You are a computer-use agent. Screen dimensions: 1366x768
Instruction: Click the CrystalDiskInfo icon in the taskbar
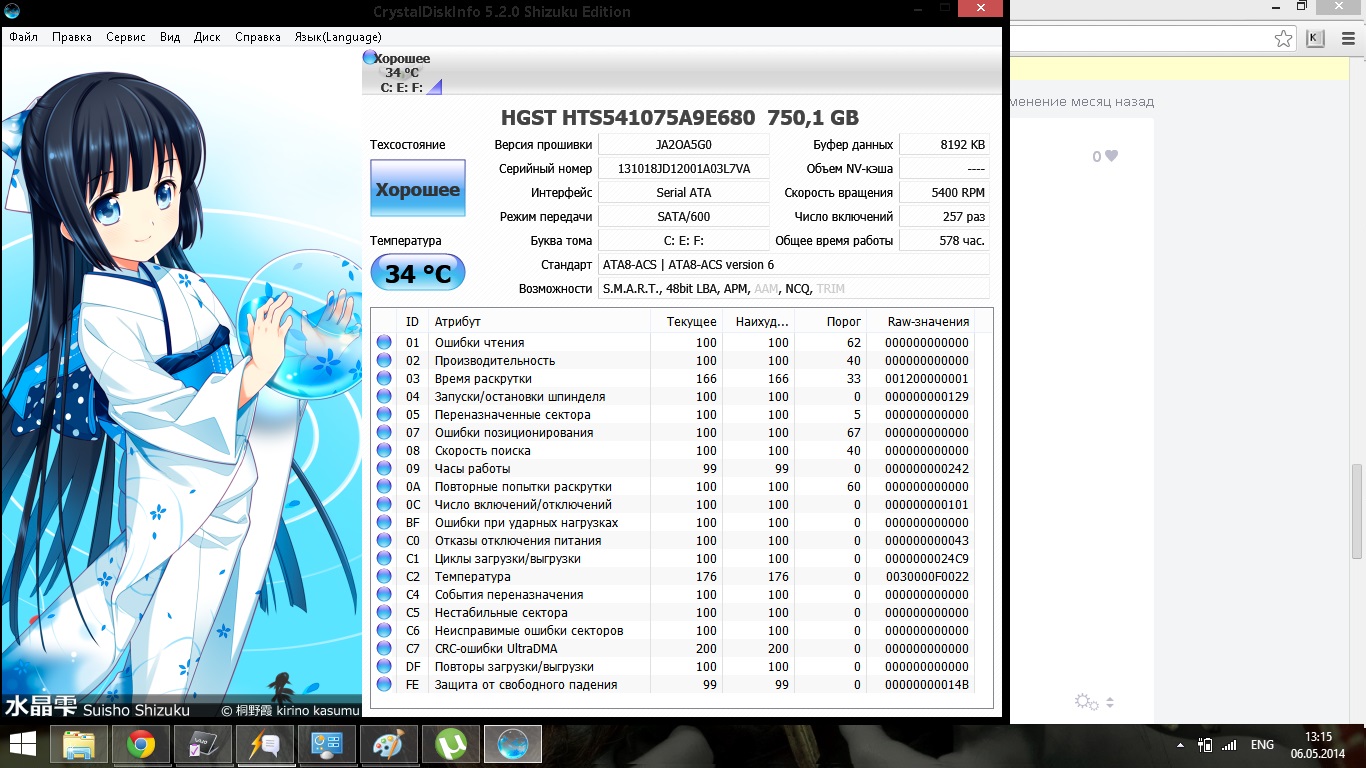tap(513, 745)
